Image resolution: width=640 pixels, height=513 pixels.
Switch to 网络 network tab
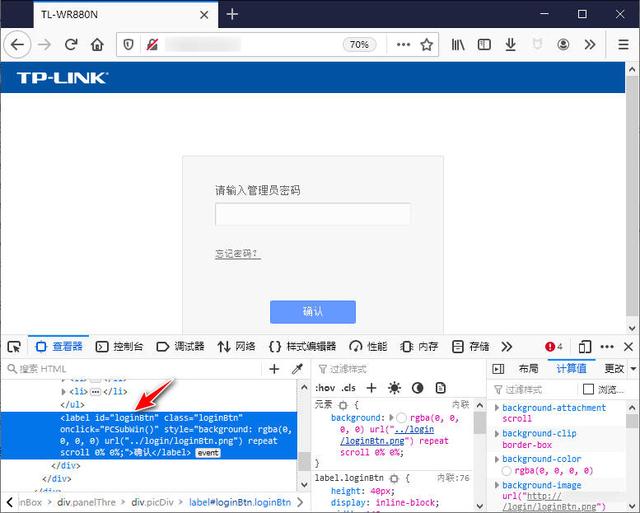click(236, 347)
